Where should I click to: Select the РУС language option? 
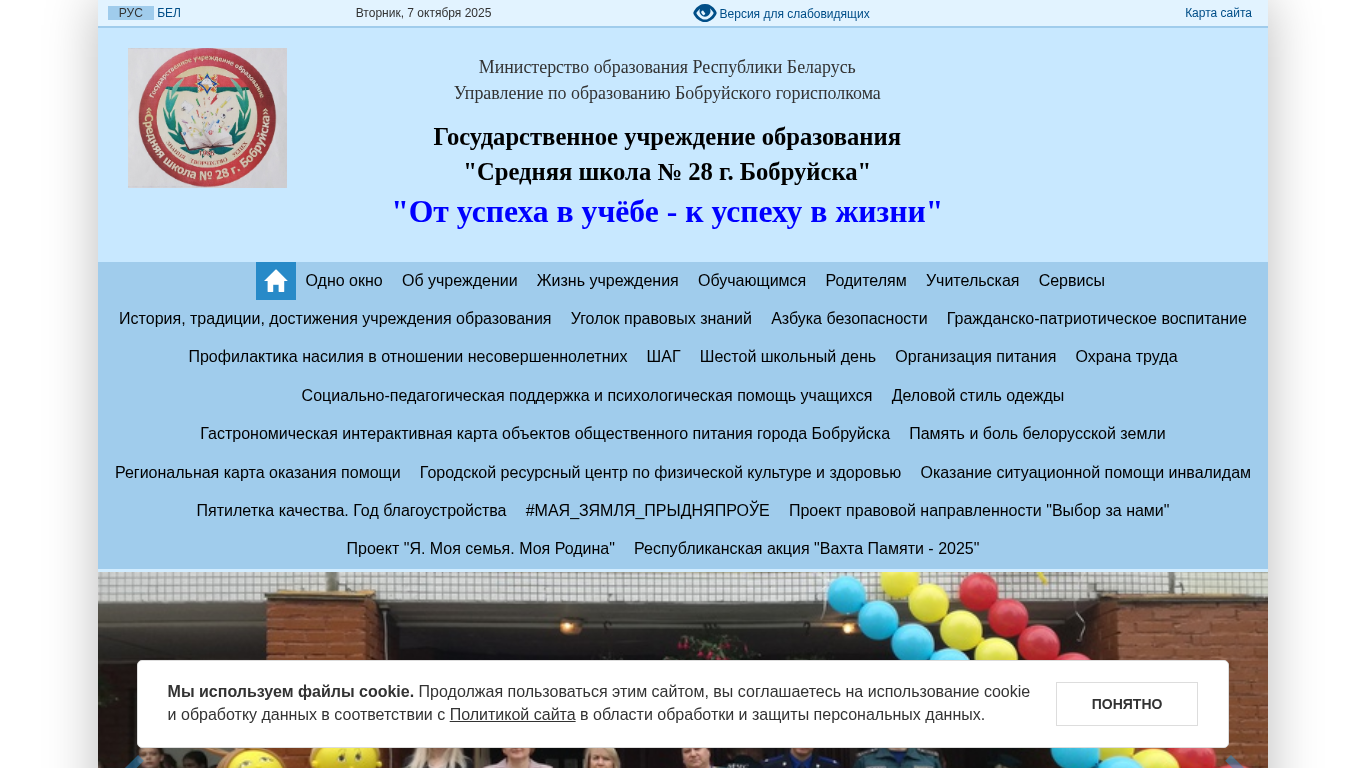[x=130, y=13]
